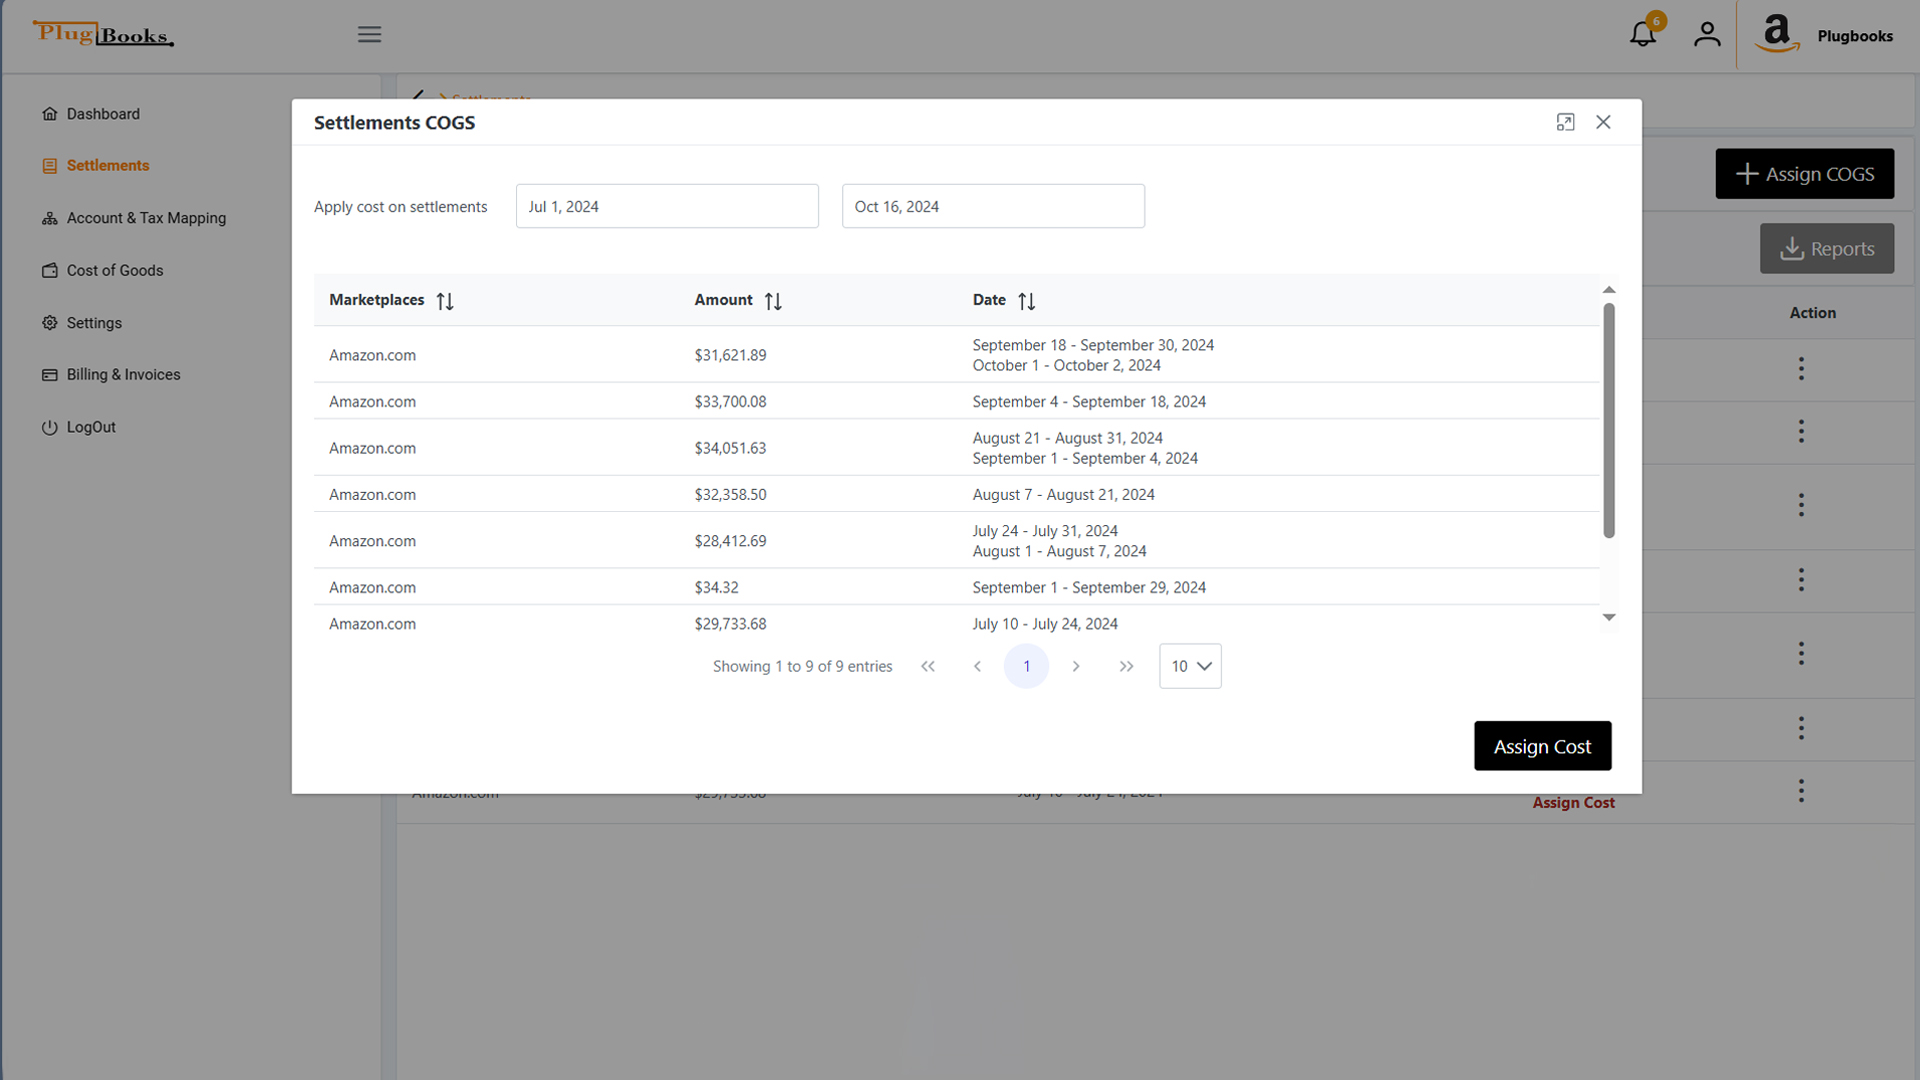Click the table vertical scrollbar

[x=1608, y=420]
